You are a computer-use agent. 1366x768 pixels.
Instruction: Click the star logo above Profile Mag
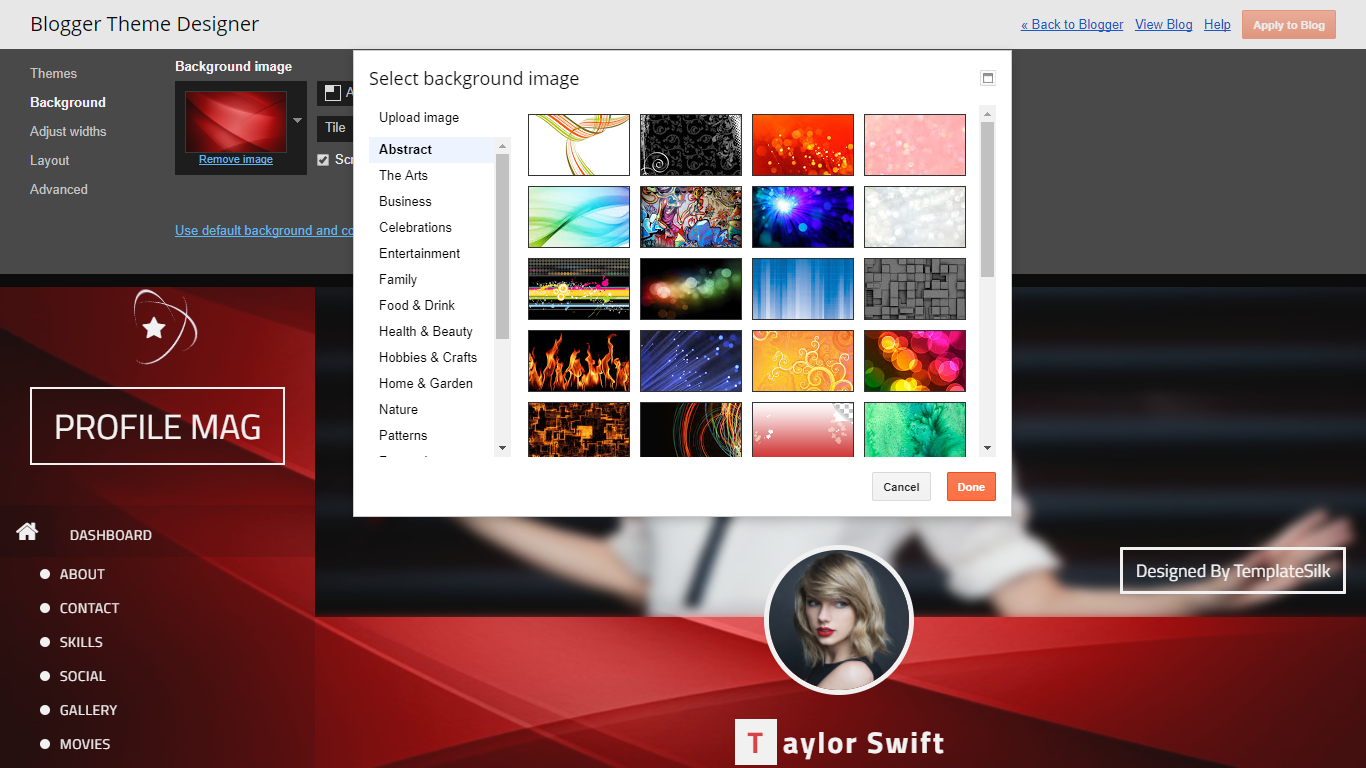tap(159, 326)
